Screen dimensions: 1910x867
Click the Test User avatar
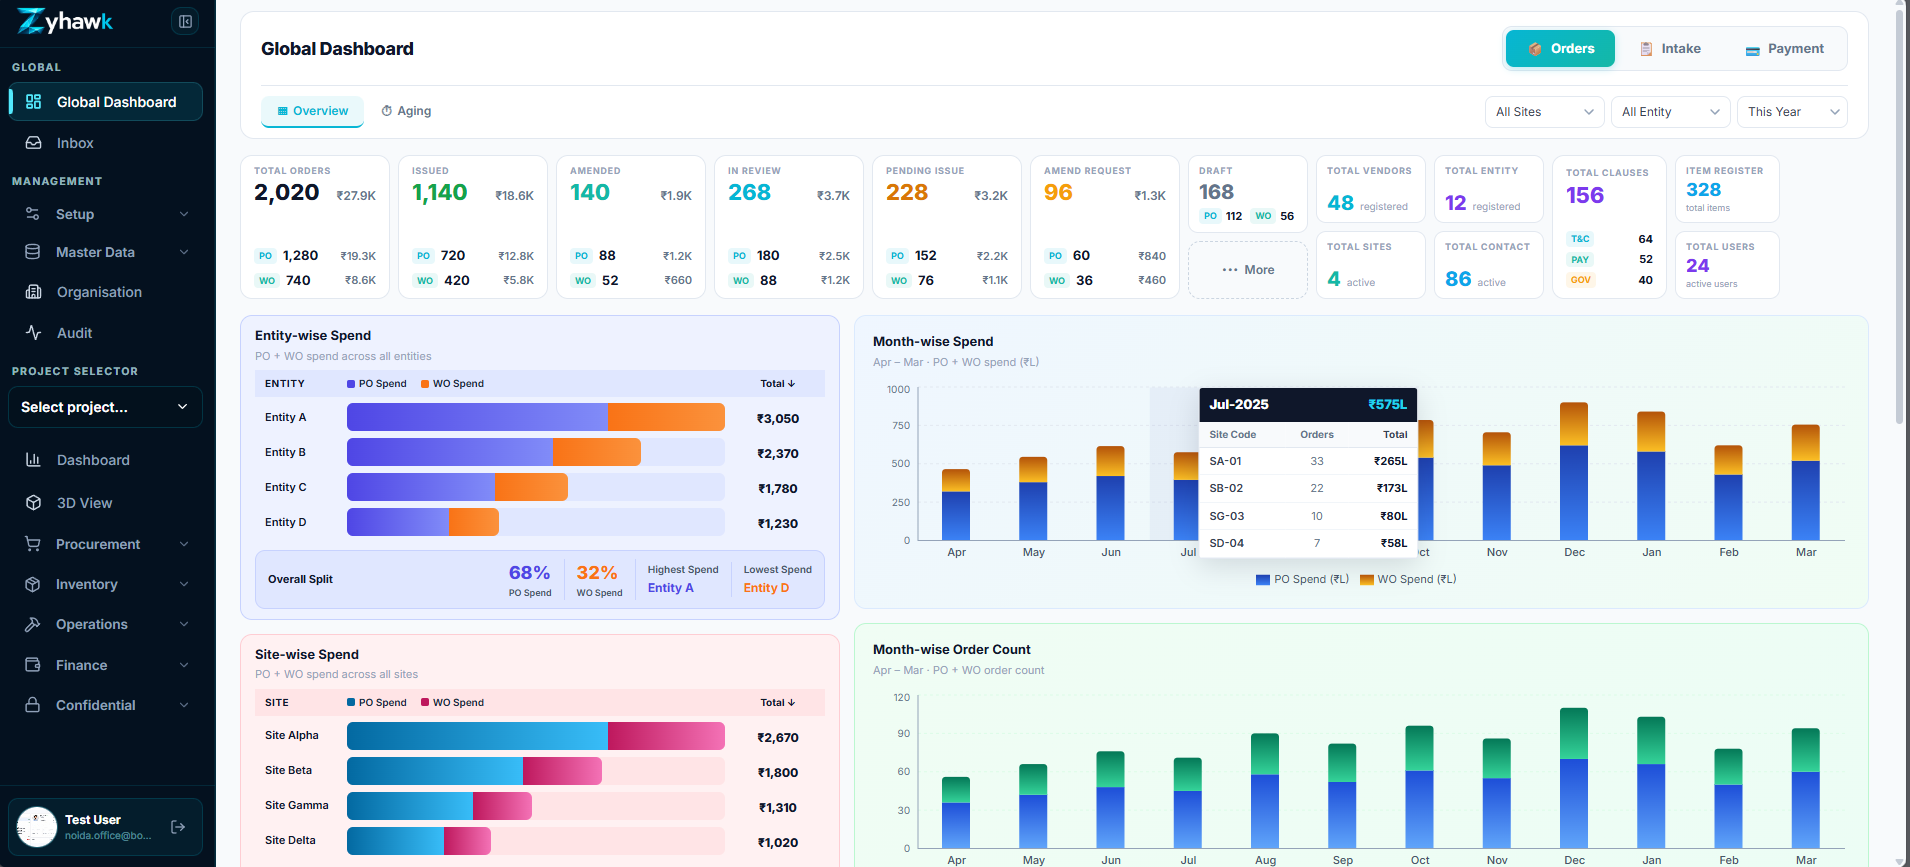coord(37,827)
